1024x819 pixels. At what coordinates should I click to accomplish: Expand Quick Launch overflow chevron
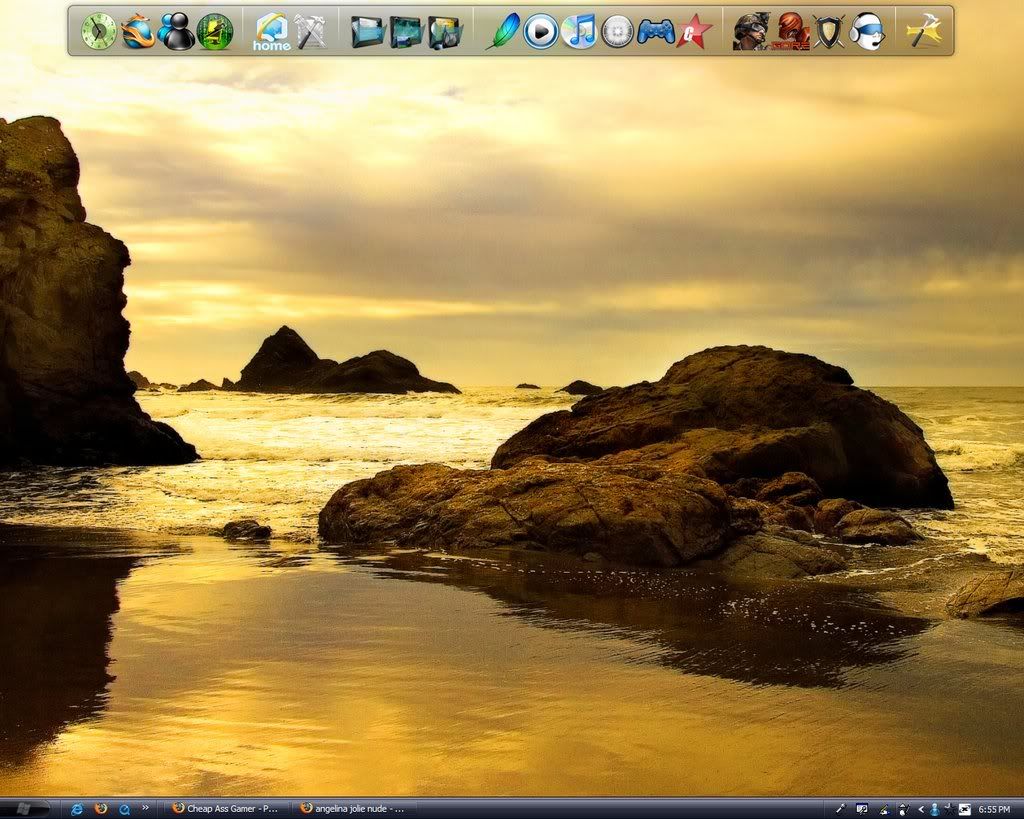click(145, 807)
